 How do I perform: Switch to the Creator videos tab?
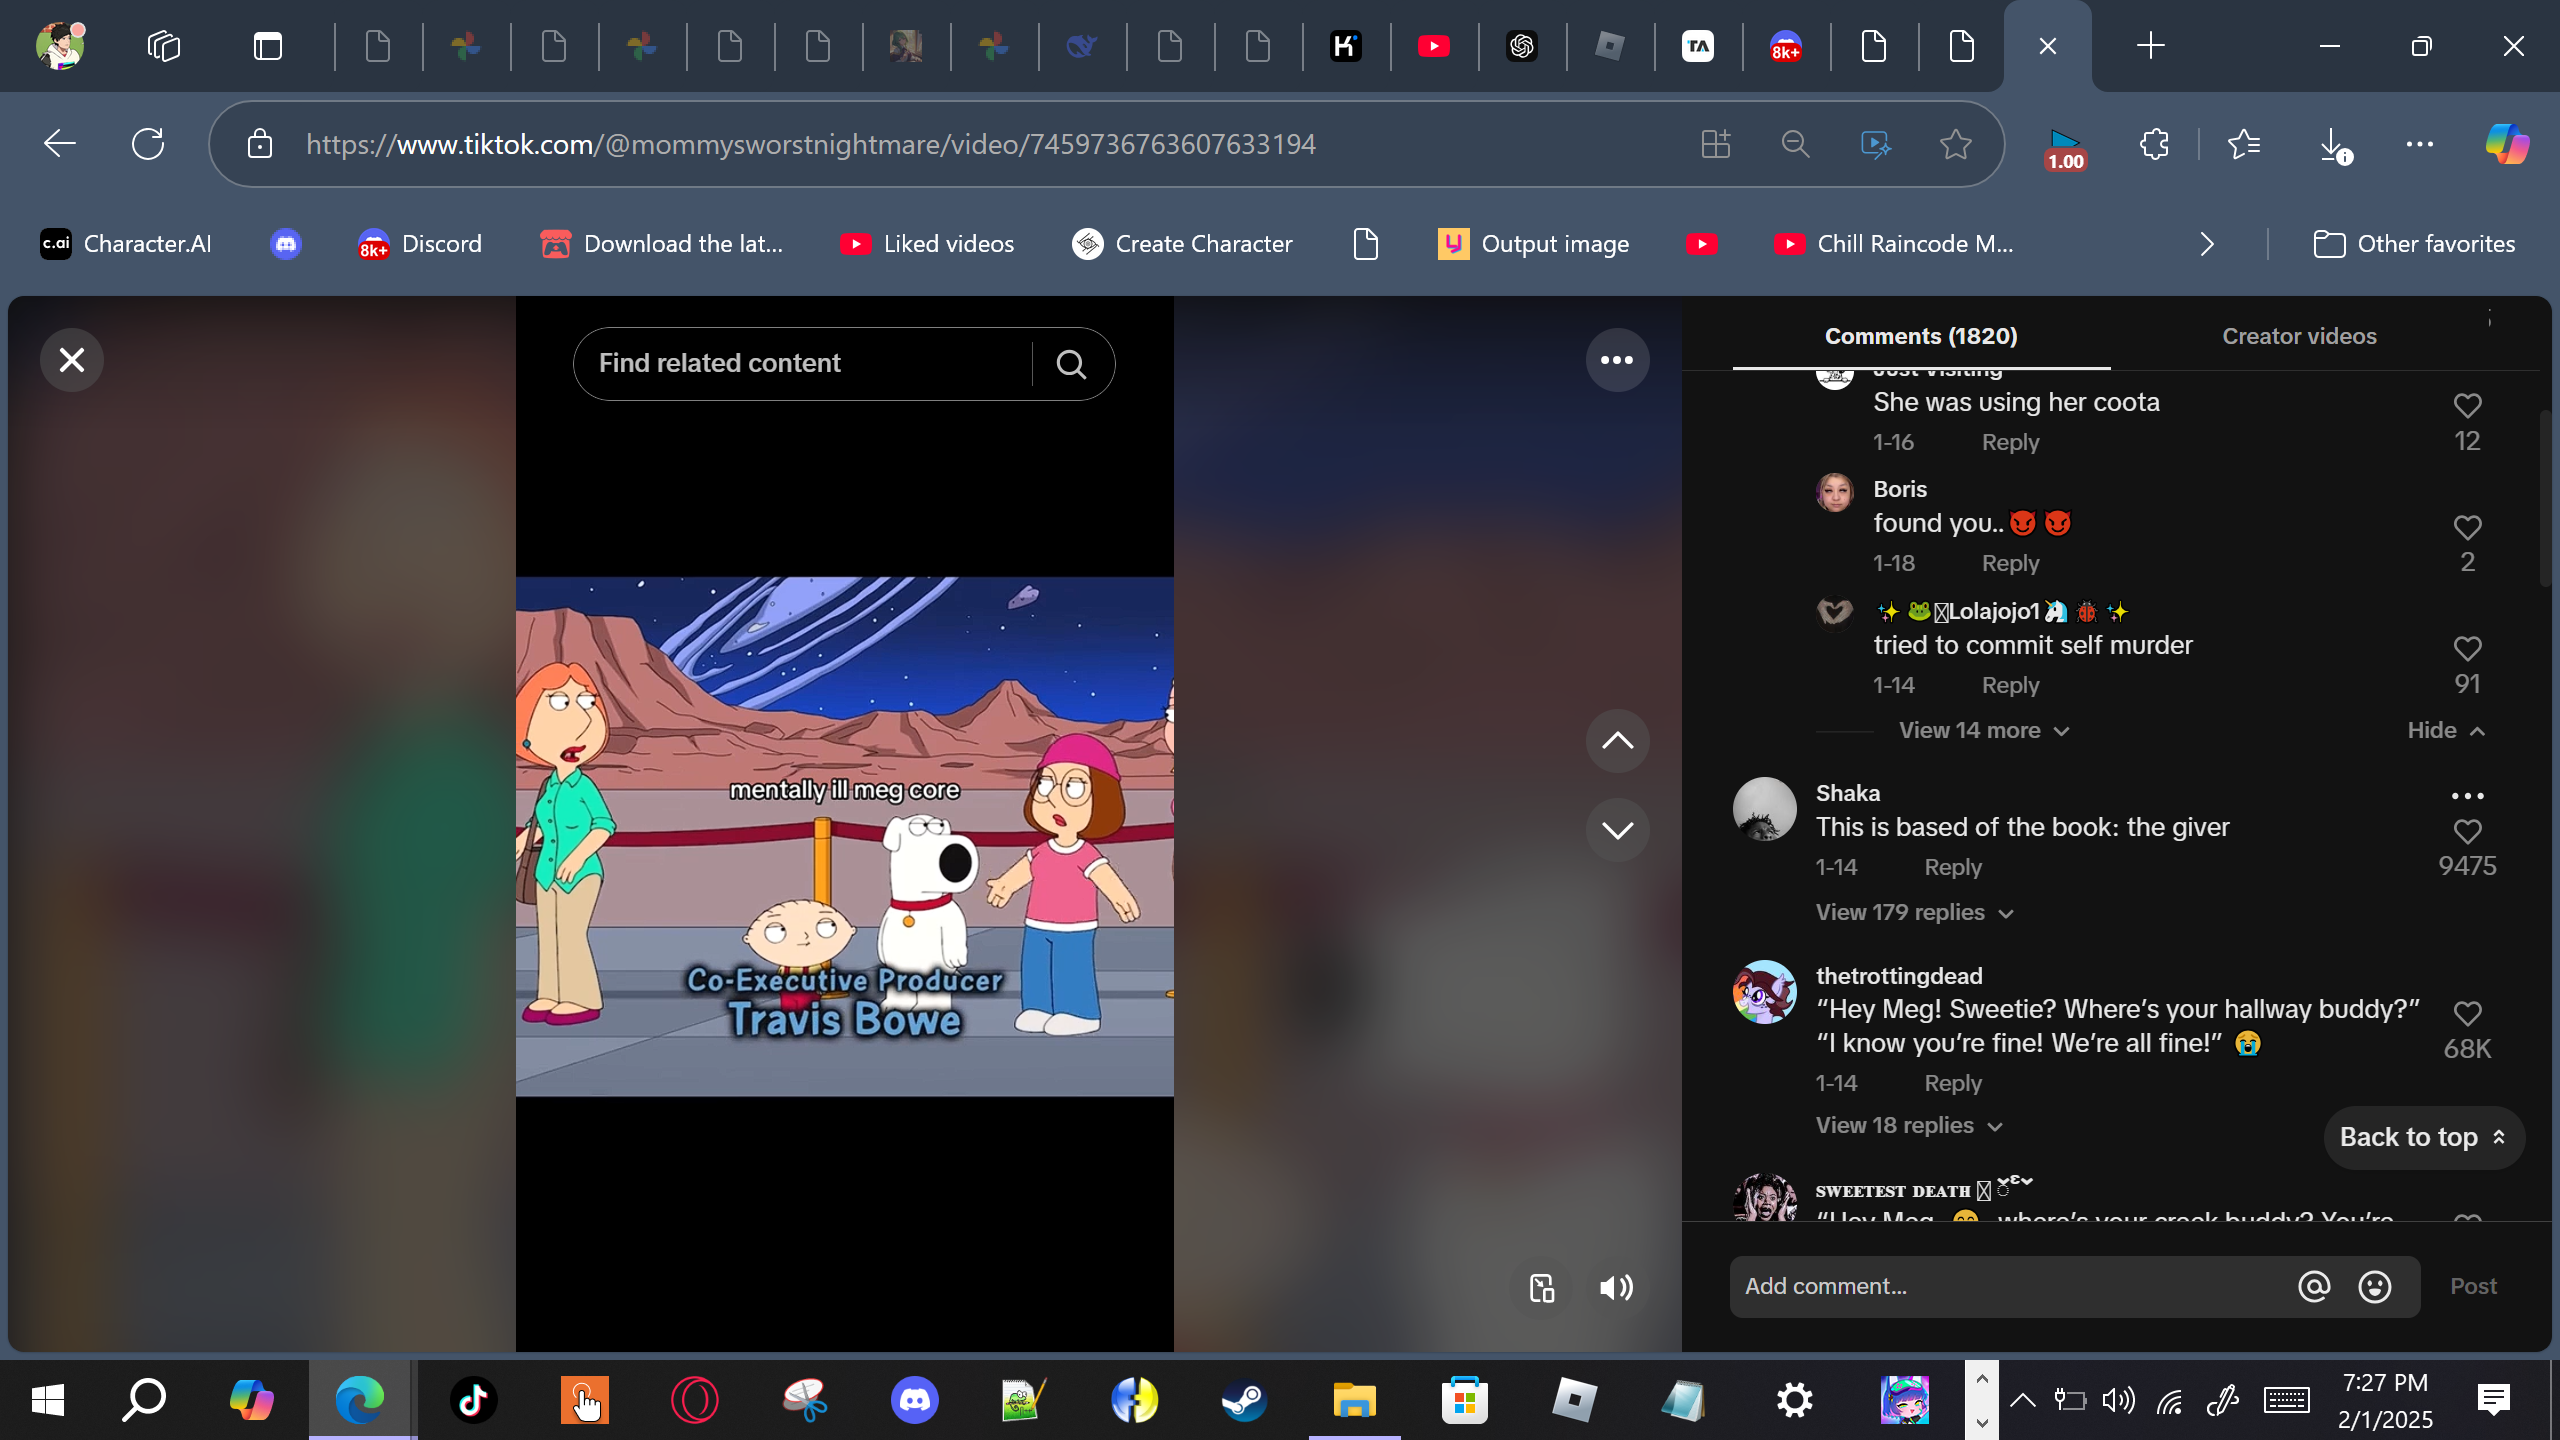2298,336
